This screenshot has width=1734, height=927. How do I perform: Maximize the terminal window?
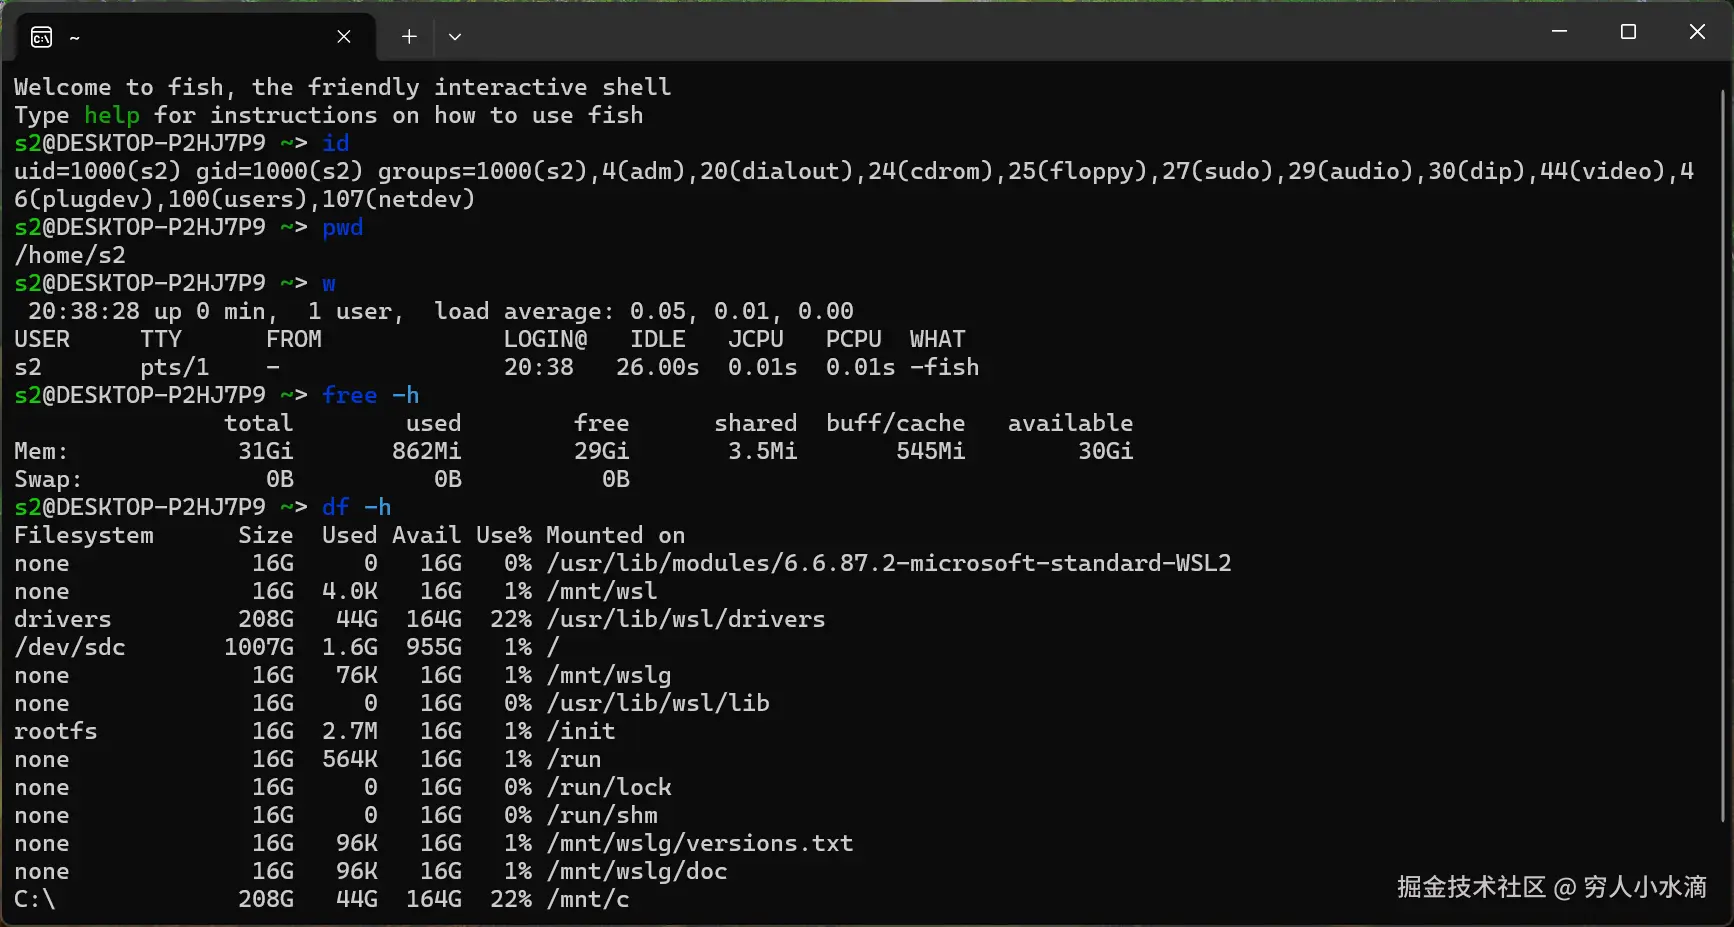coord(1628,32)
